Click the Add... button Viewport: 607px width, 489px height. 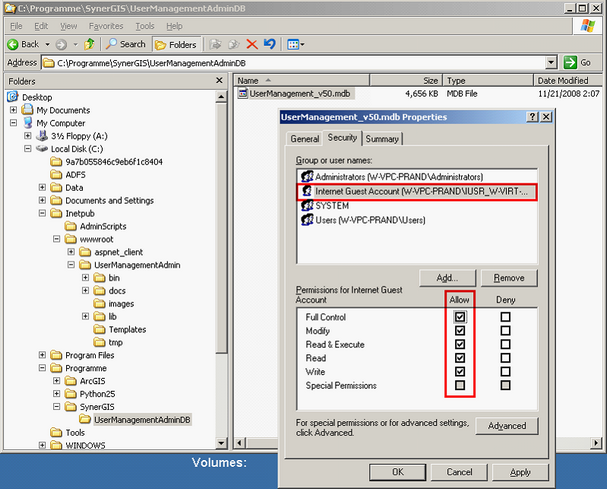447,278
